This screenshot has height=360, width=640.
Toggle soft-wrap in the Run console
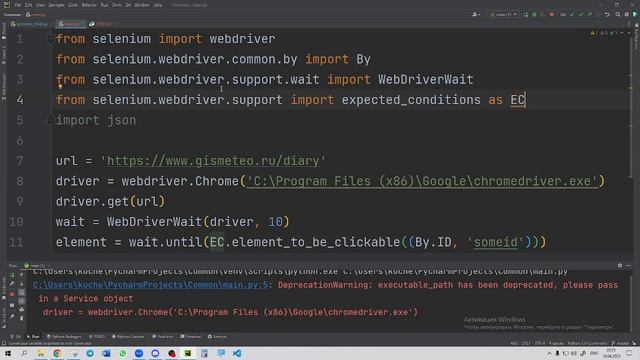22,293
